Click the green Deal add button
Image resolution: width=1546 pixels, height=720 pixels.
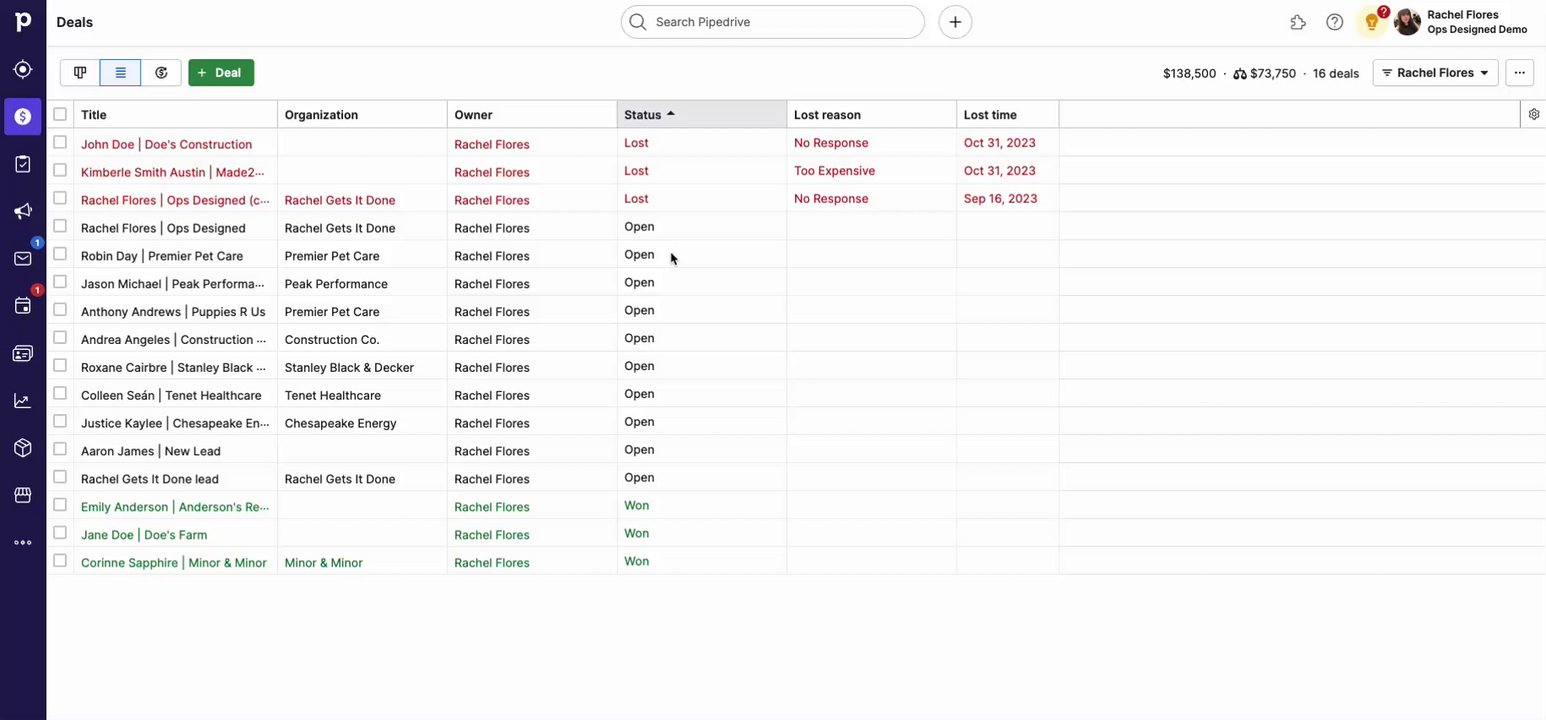click(221, 73)
